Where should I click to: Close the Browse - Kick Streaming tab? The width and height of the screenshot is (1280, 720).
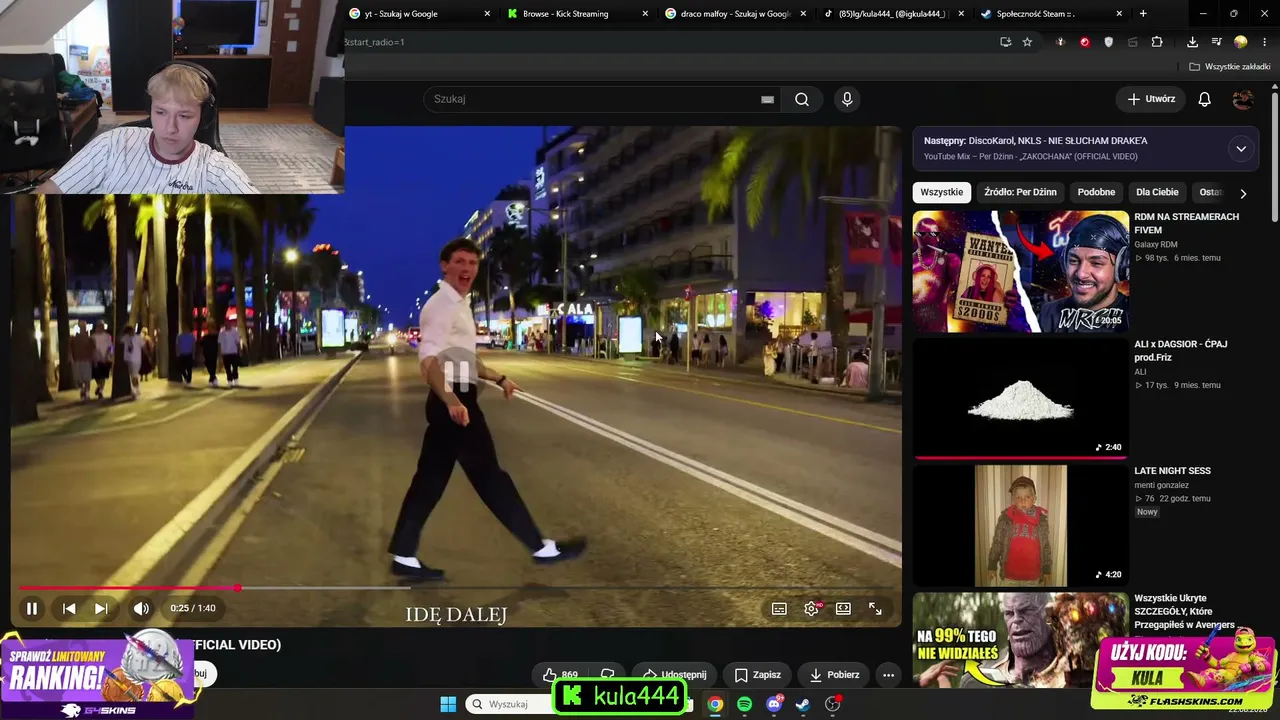645,14
